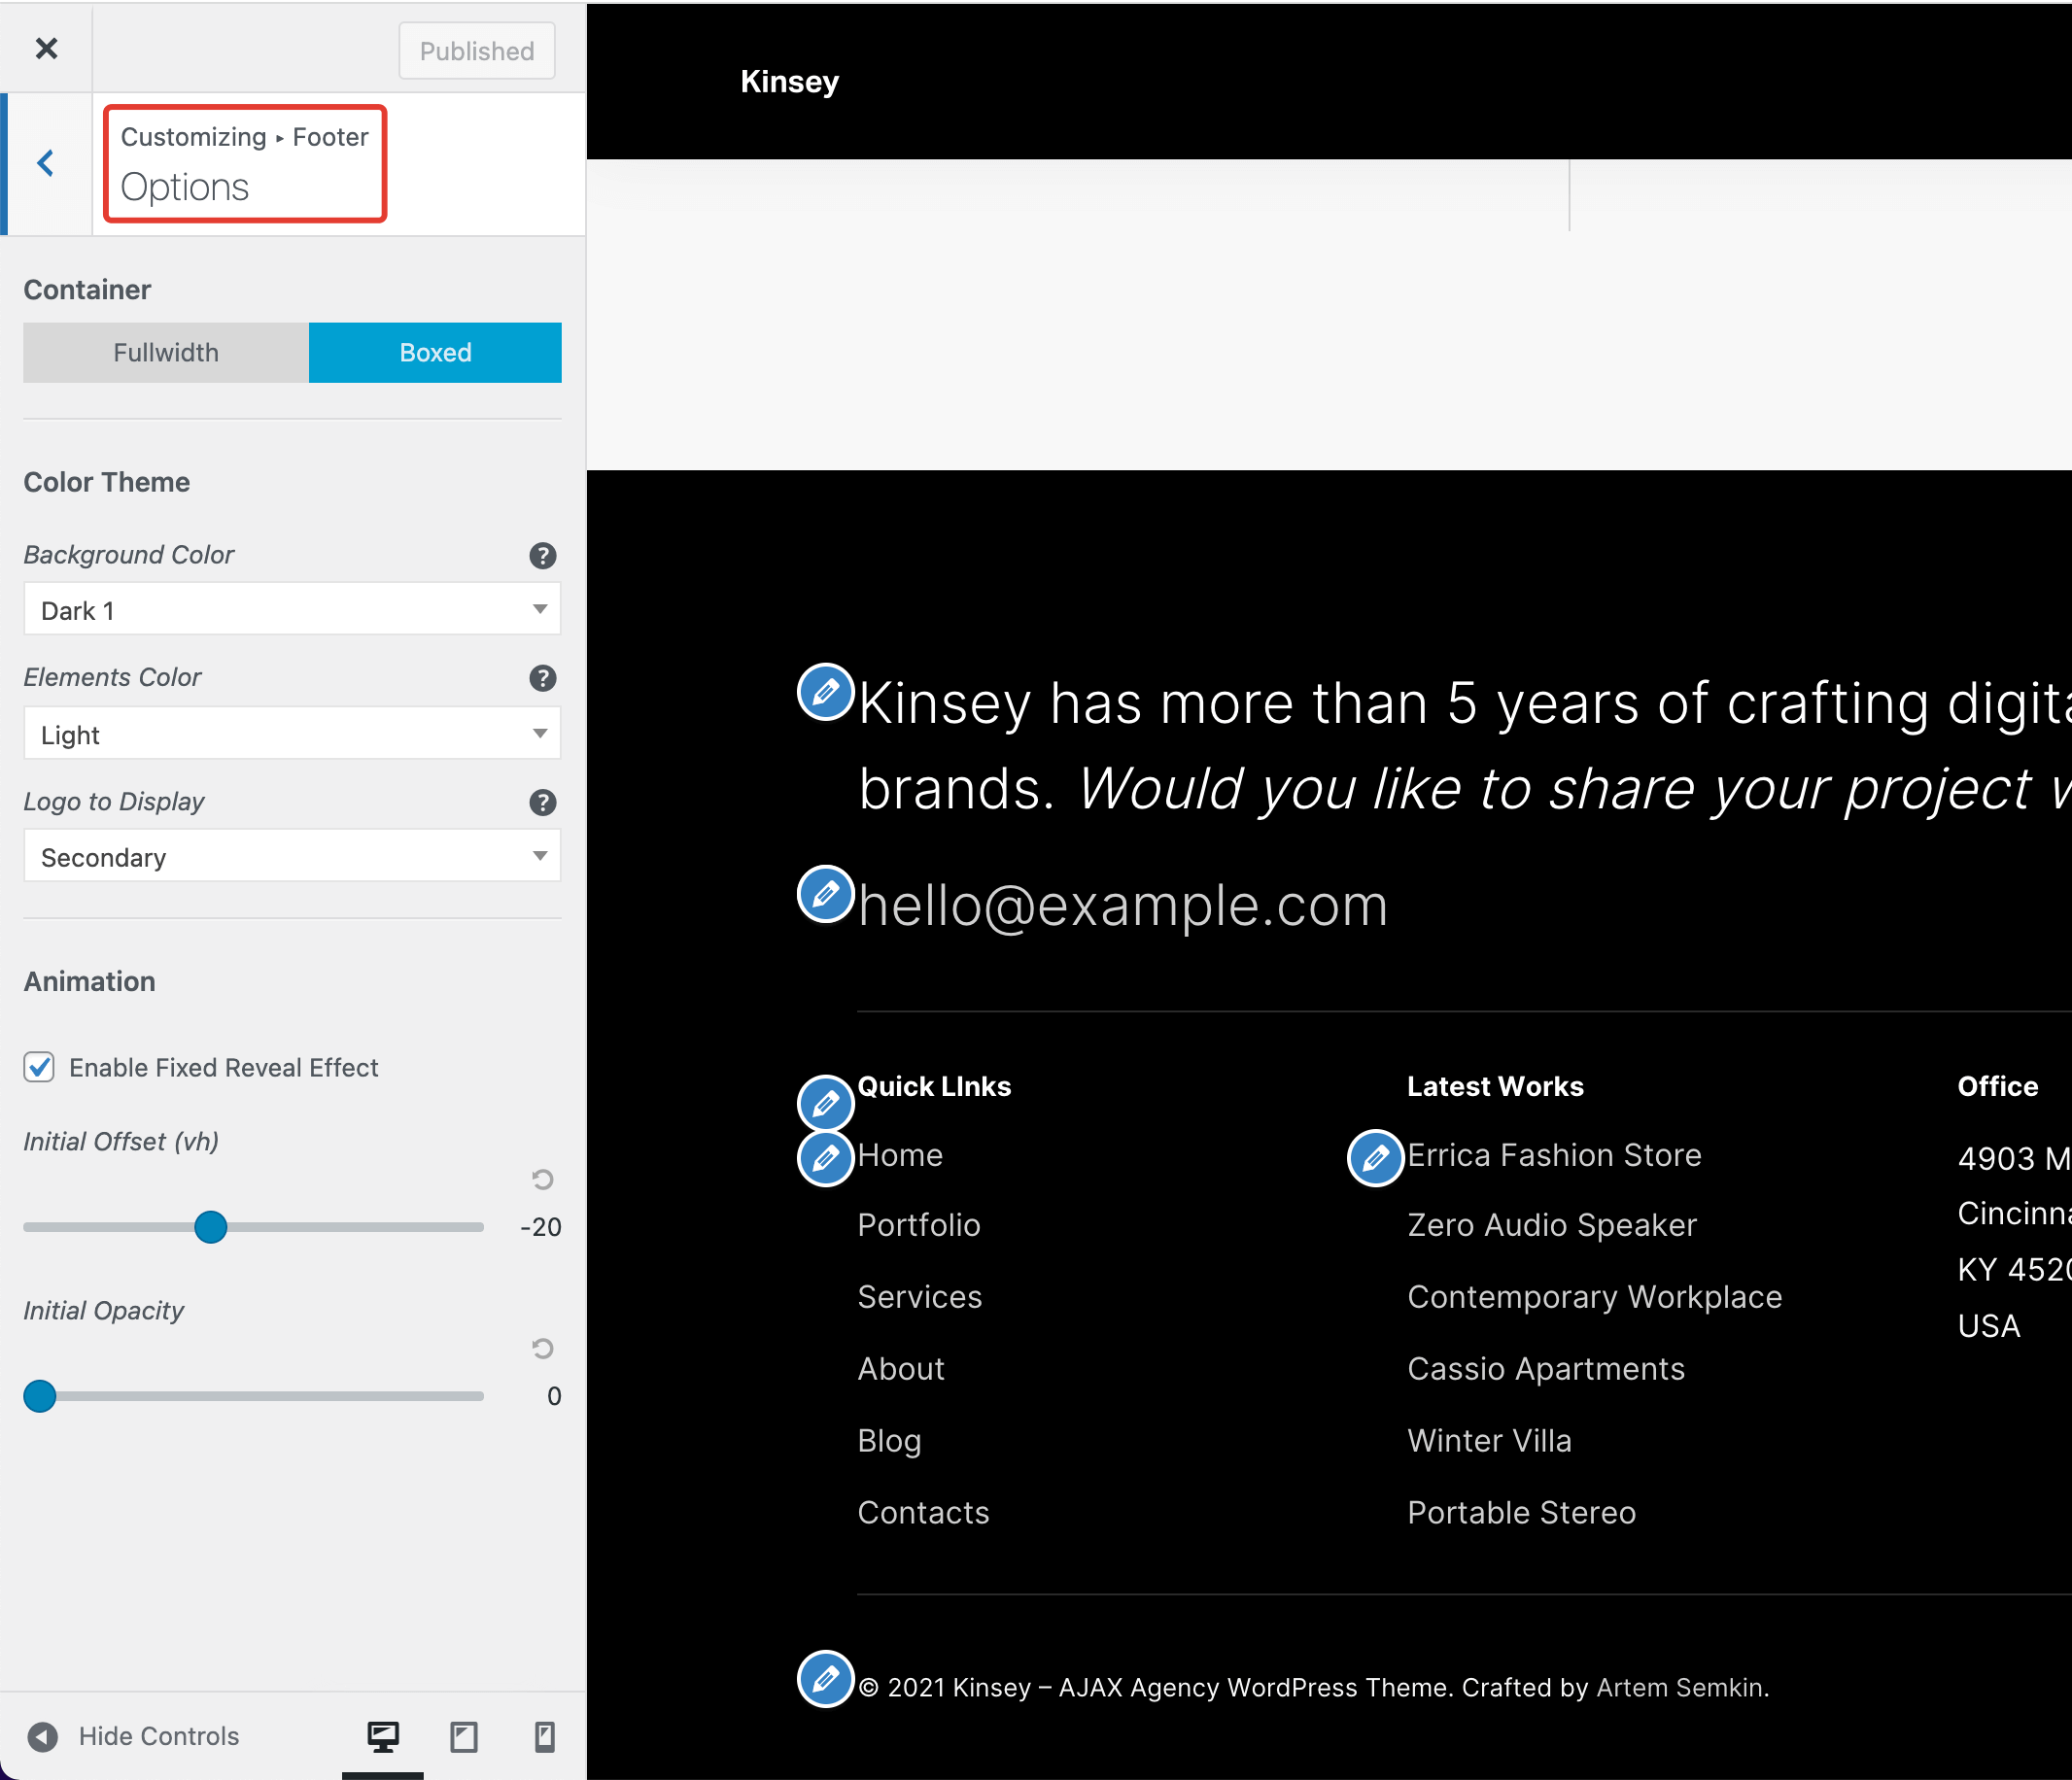Click Logo to Display help icon
The height and width of the screenshot is (1780, 2072).
click(x=542, y=802)
